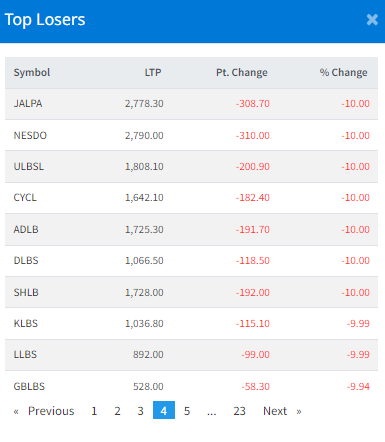Select the NESDO symbol row
Screen dimensions: 385x442
[x=191, y=135]
